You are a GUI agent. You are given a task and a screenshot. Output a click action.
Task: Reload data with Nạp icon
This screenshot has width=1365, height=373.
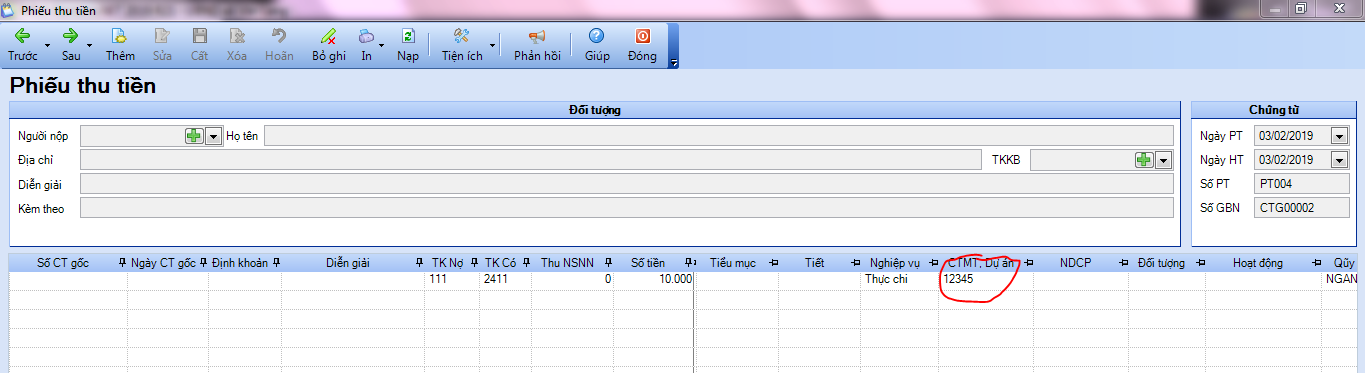(407, 36)
